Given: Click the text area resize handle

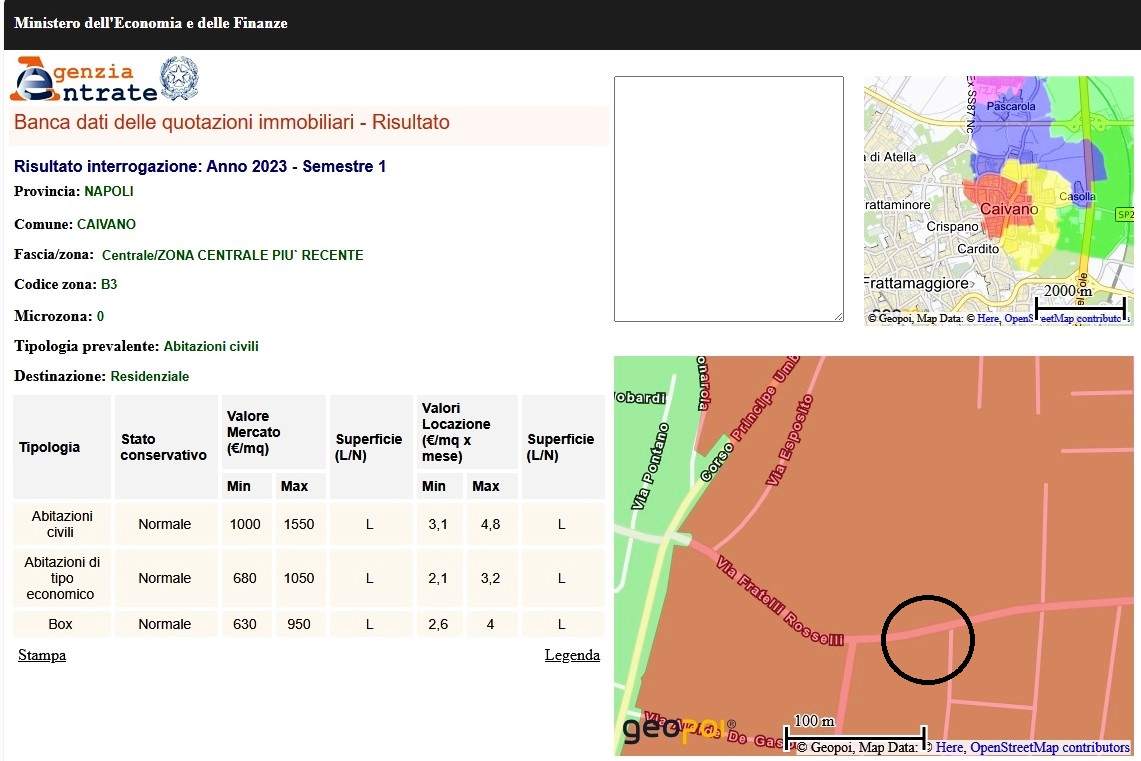Looking at the screenshot, I should [838, 316].
